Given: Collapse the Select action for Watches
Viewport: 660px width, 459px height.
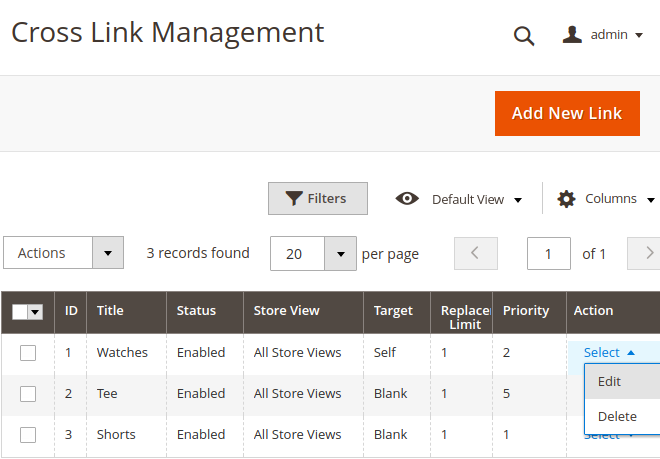Looking at the screenshot, I should click(608, 353).
